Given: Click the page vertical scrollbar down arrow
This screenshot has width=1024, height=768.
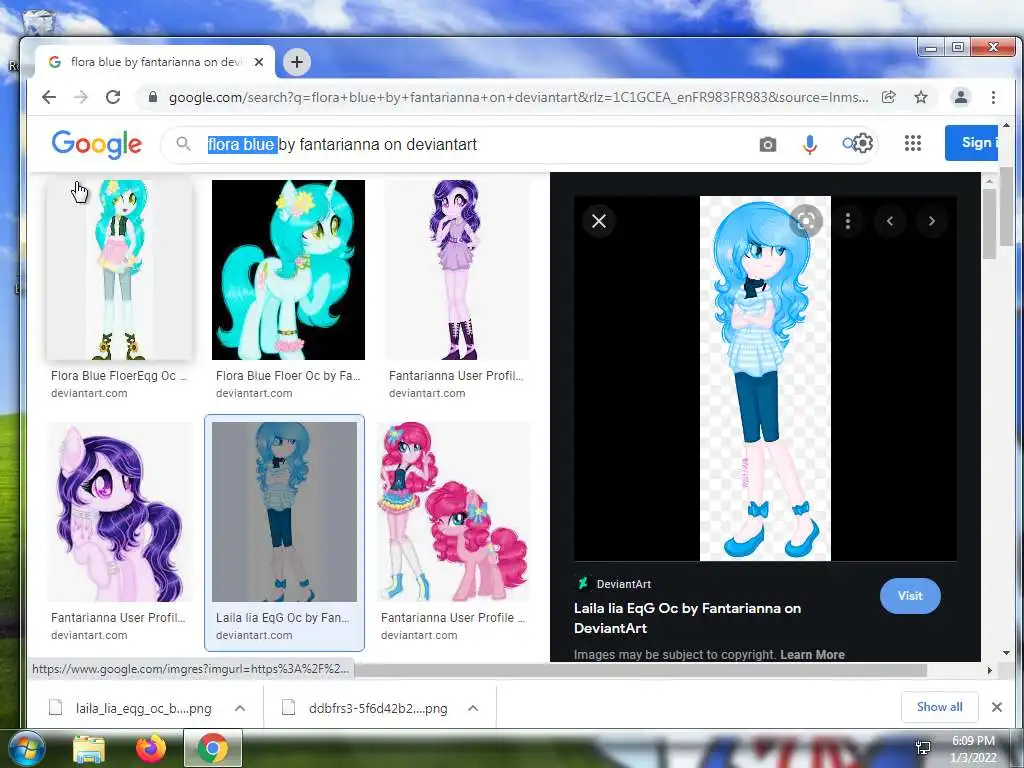Looking at the screenshot, I should (x=1006, y=652).
